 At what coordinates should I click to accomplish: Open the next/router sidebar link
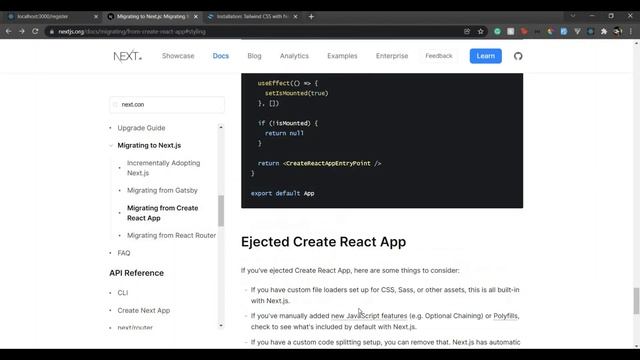(135, 327)
